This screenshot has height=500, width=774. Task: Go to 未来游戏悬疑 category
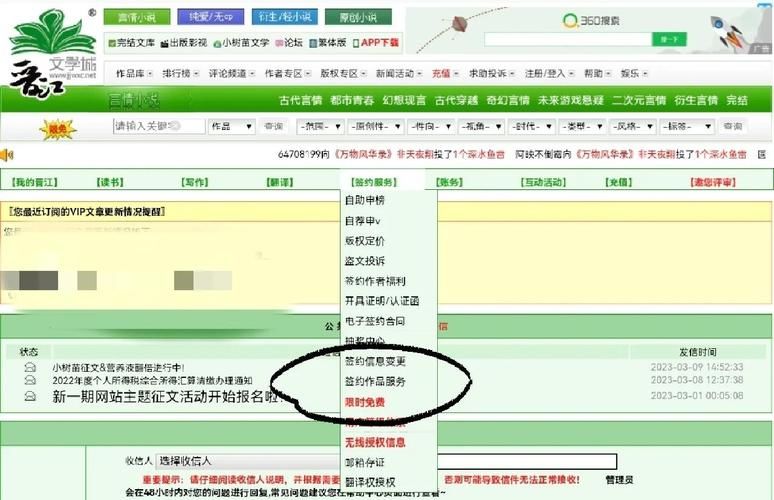tap(571, 100)
